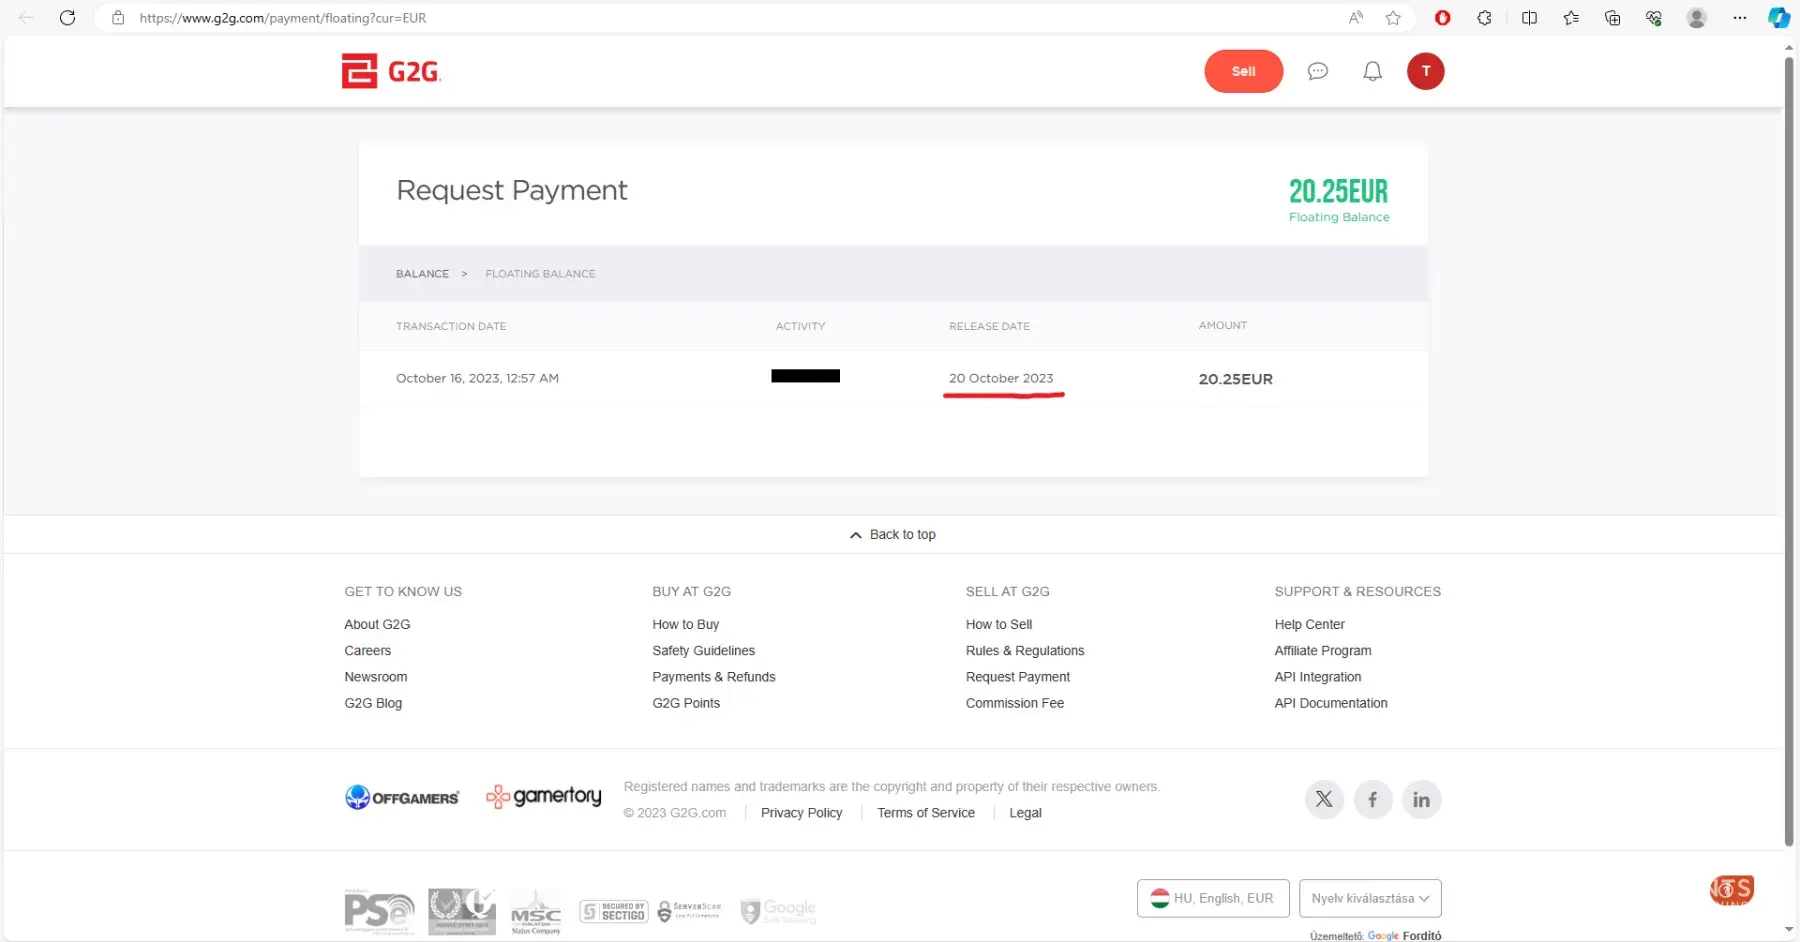Screen dimensions: 1800x942
Task: Click the red Sell button
Action: point(1243,71)
